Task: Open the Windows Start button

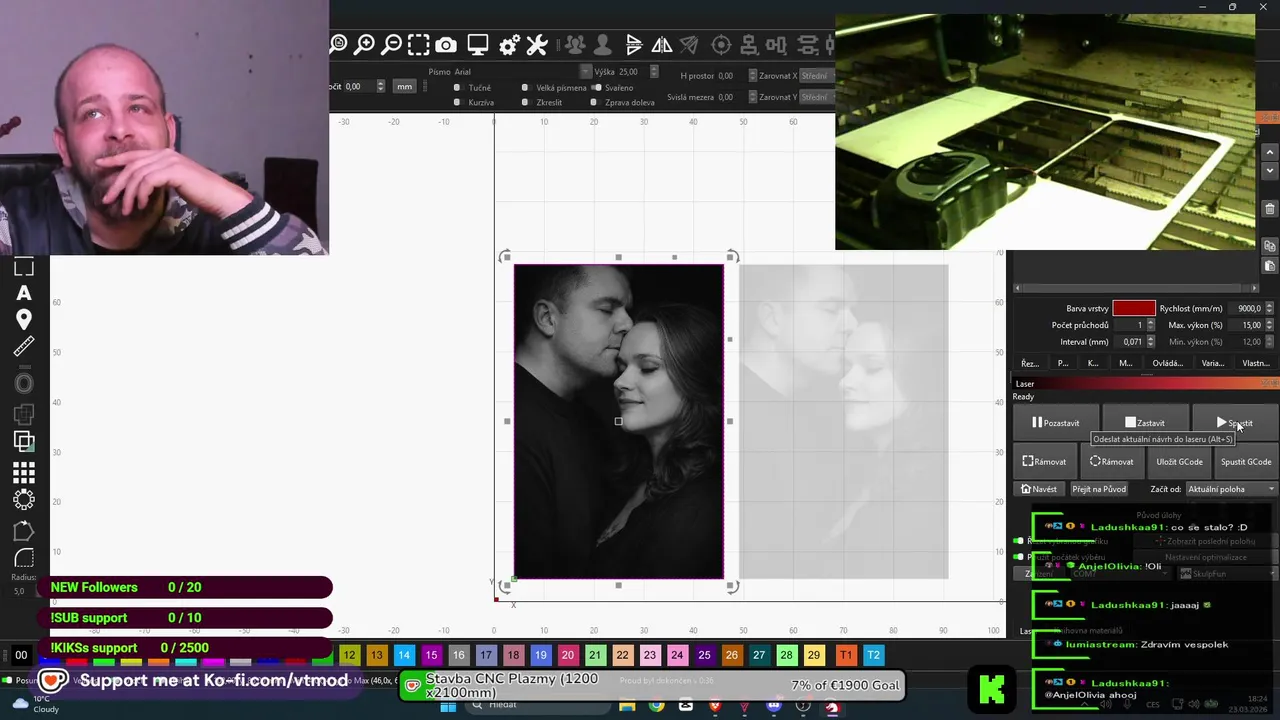Action: [x=448, y=706]
